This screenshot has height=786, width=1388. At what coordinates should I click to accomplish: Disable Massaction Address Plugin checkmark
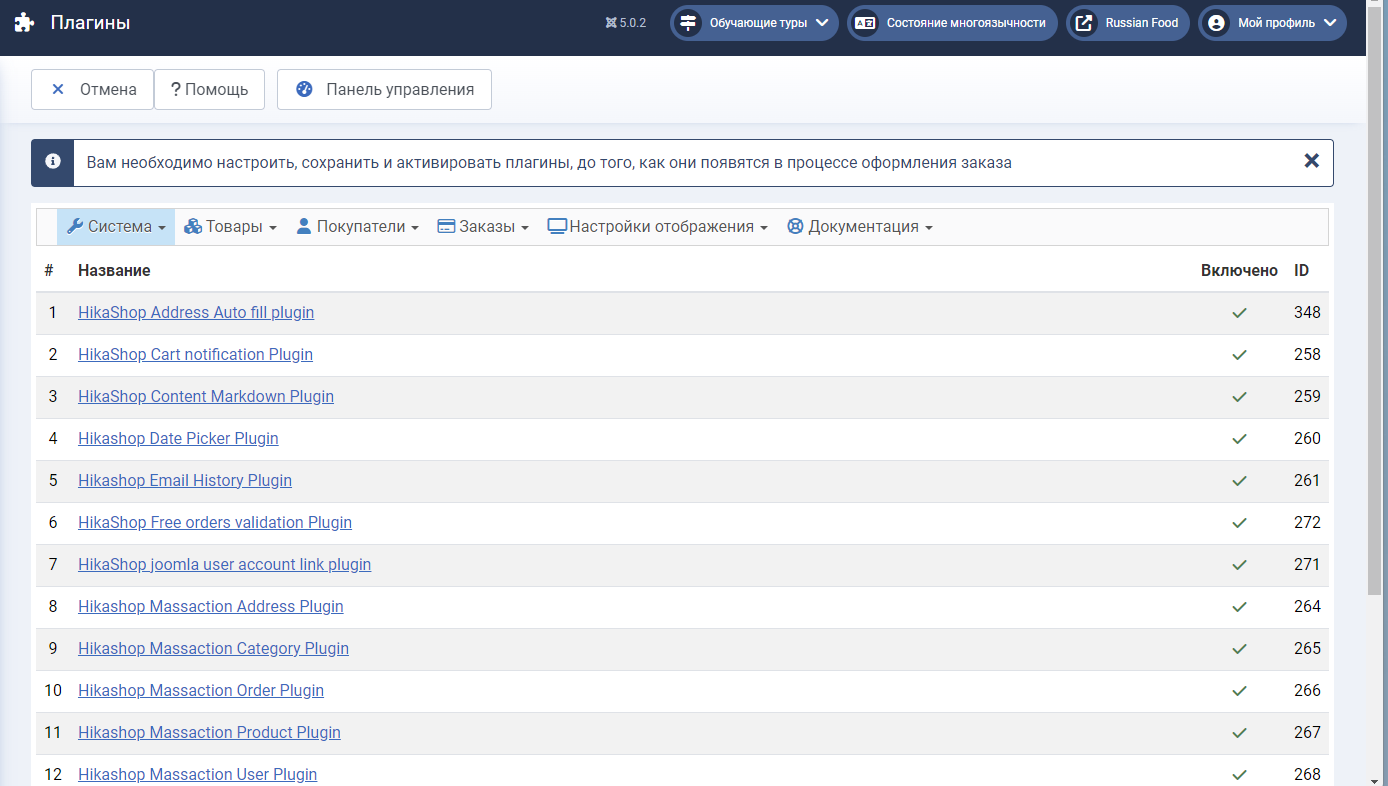coord(1240,607)
